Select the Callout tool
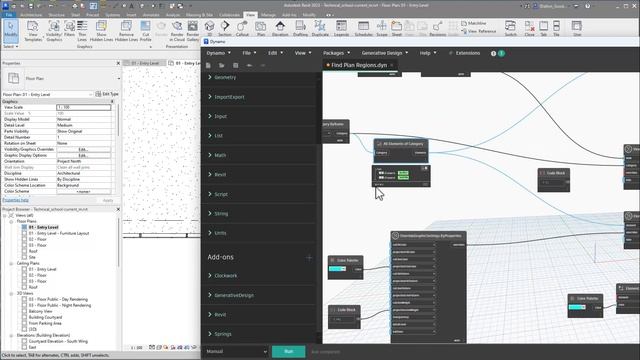This screenshot has width=640, height=360. pyautogui.click(x=242, y=29)
